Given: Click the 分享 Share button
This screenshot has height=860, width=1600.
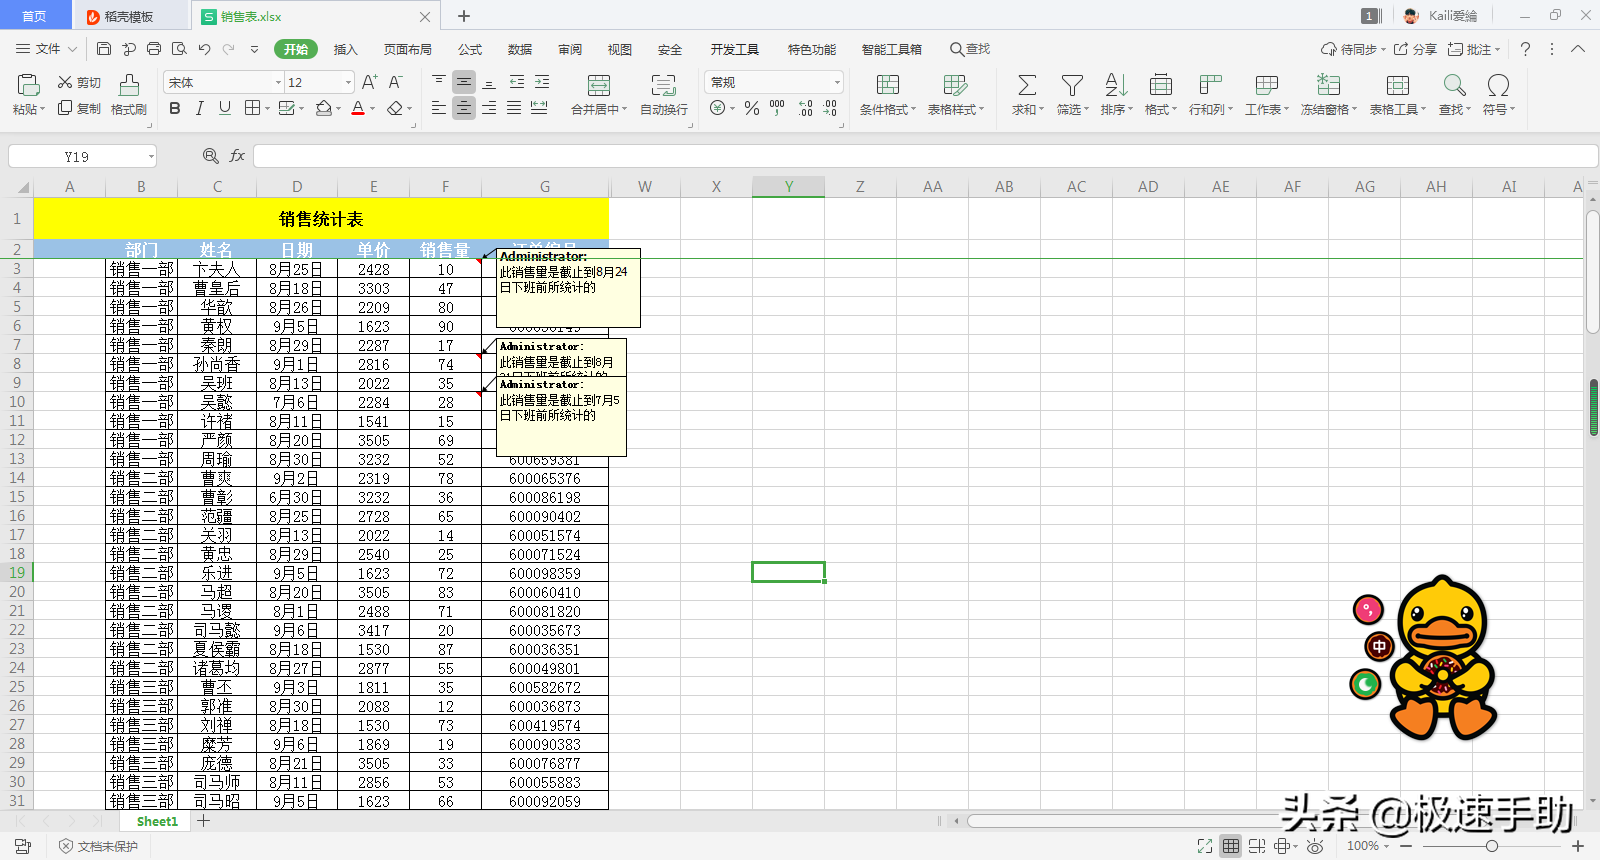Looking at the screenshot, I should 1416,49.
